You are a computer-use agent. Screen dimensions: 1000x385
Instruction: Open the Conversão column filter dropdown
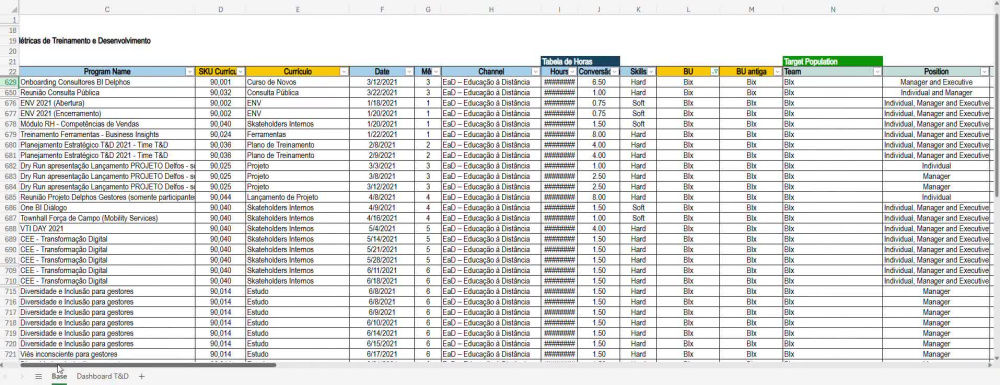pyautogui.click(x=615, y=72)
